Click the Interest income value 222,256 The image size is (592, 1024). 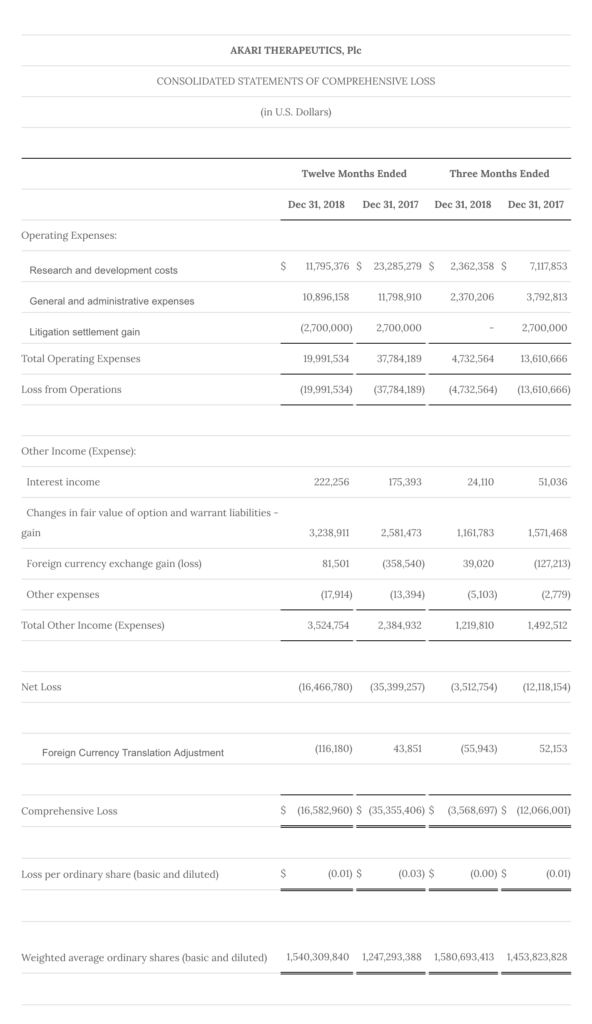[x=332, y=482]
